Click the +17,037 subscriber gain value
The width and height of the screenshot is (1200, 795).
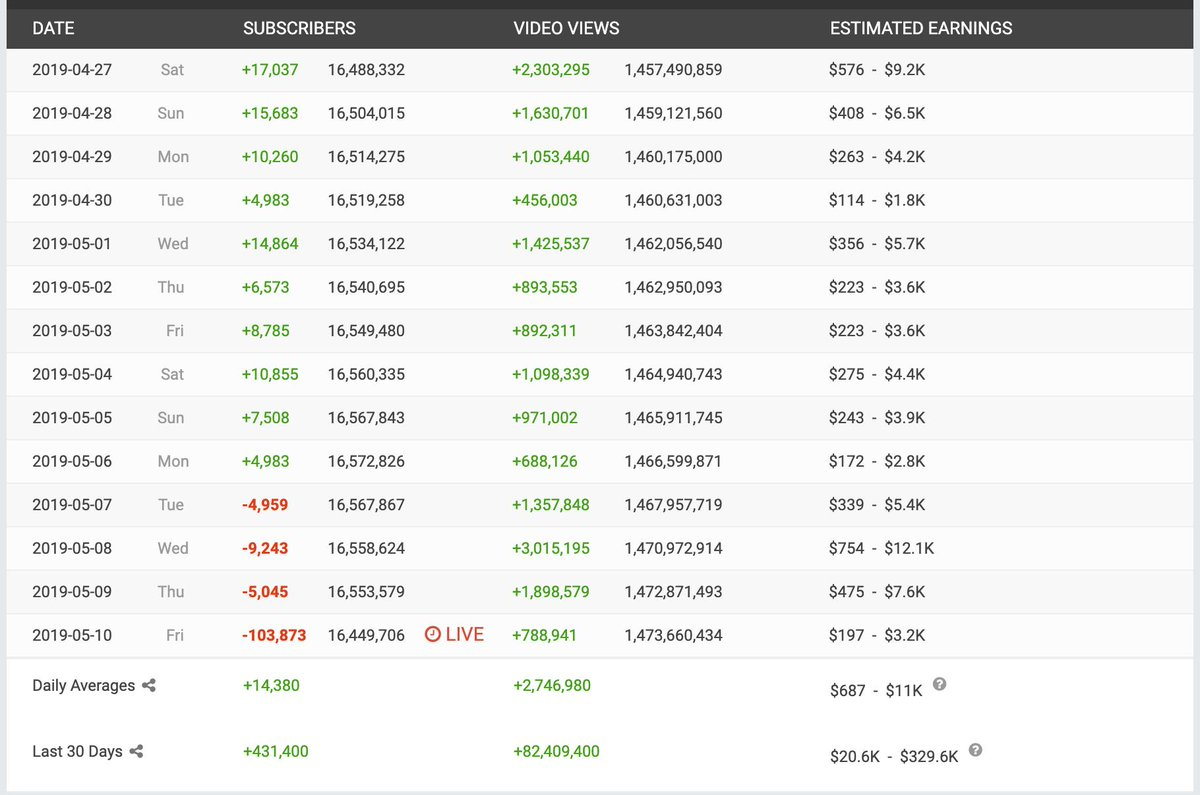(x=270, y=70)
